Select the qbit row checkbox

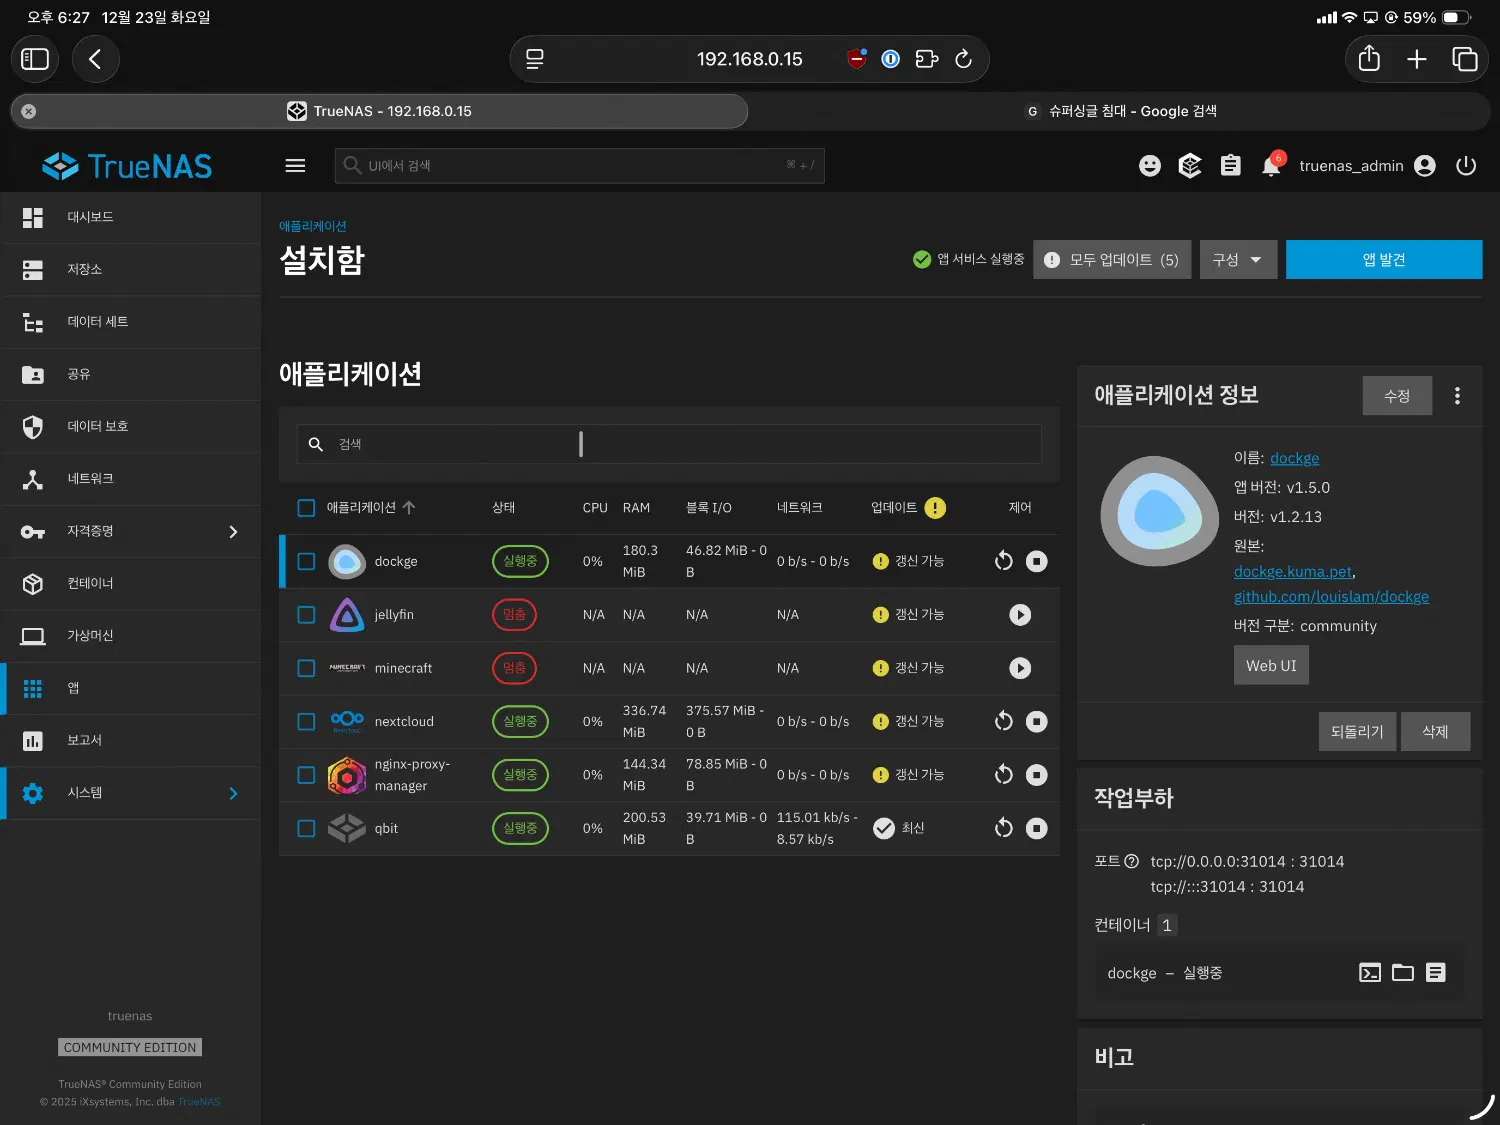(x=307, y=828)
